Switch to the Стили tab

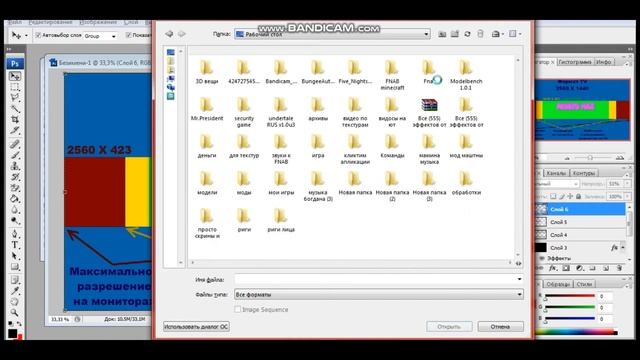[x=584, y=284]
